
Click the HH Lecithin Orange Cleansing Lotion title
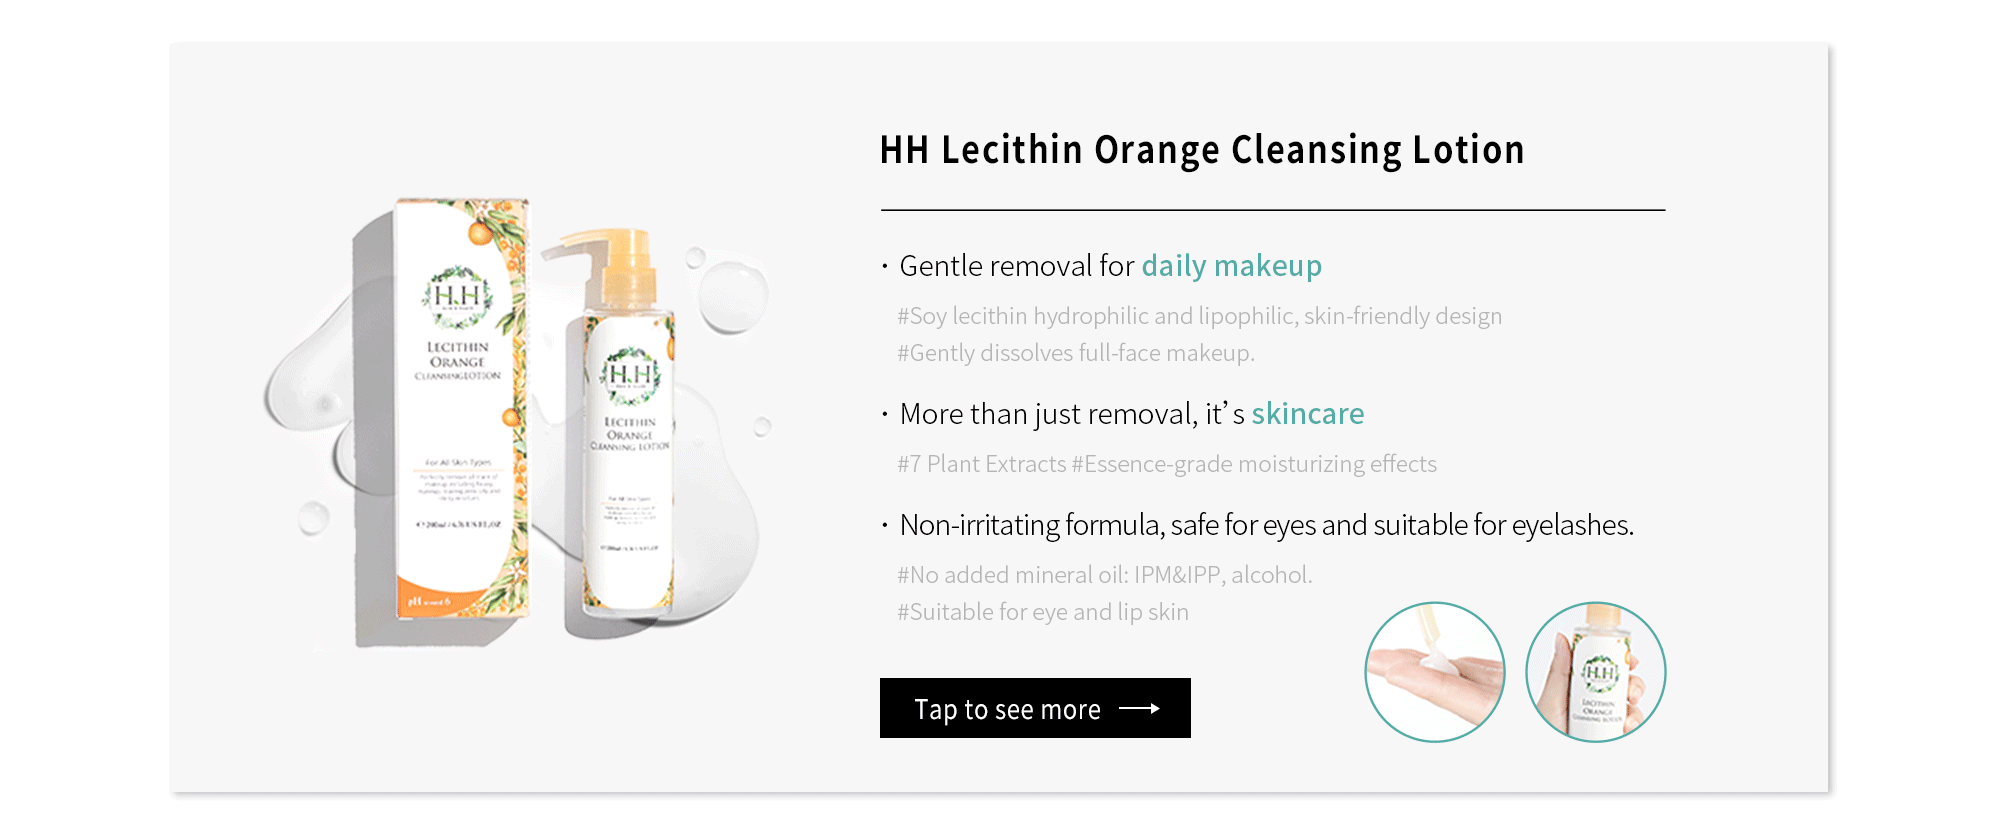tap(1202, 150)
